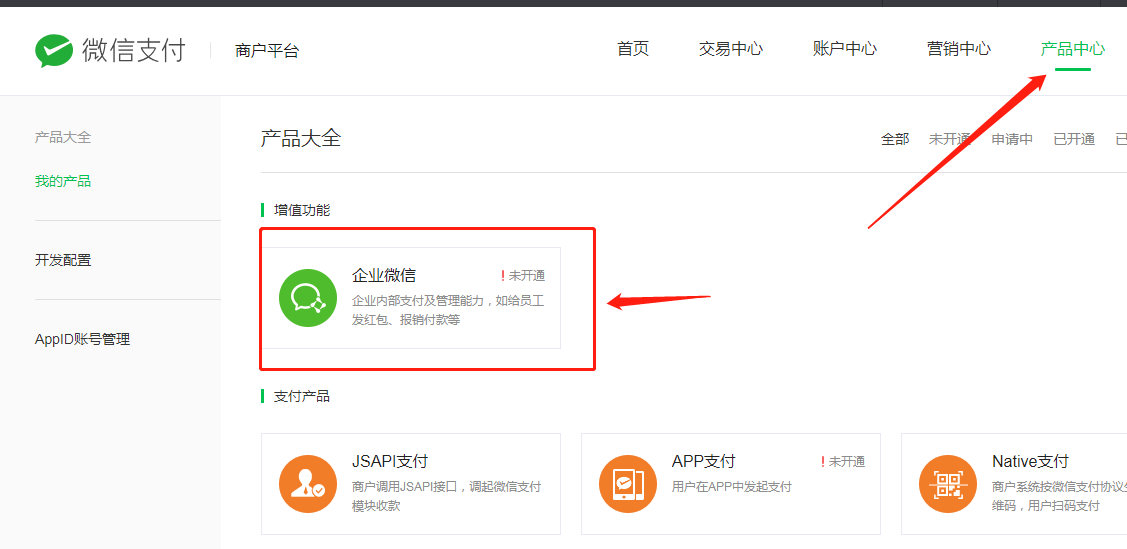Open 开发配置 in the sidebar

[x=63, y=260]
